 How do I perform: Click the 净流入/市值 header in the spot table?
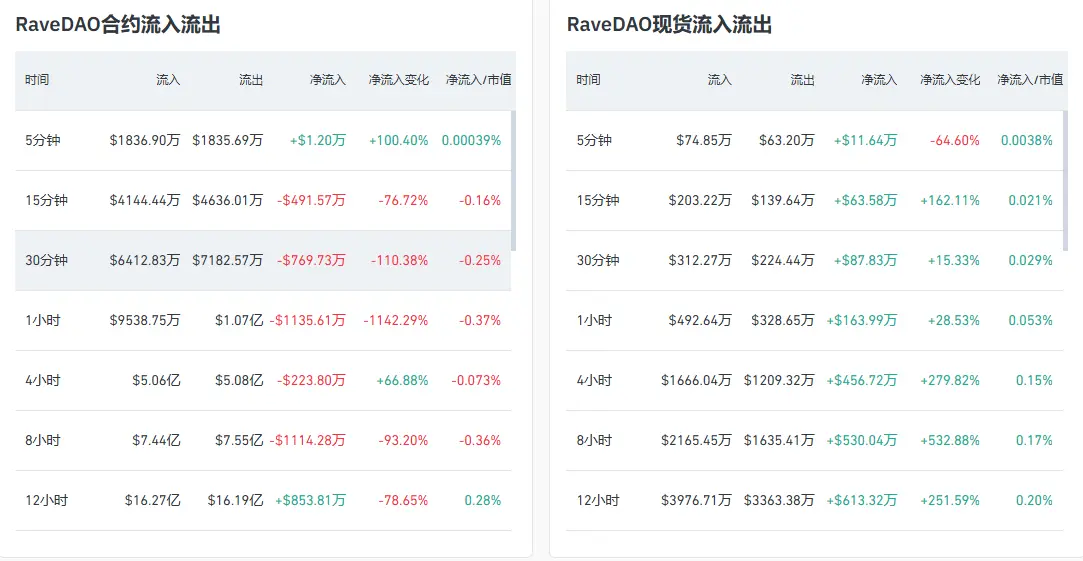coord(1030,80)
